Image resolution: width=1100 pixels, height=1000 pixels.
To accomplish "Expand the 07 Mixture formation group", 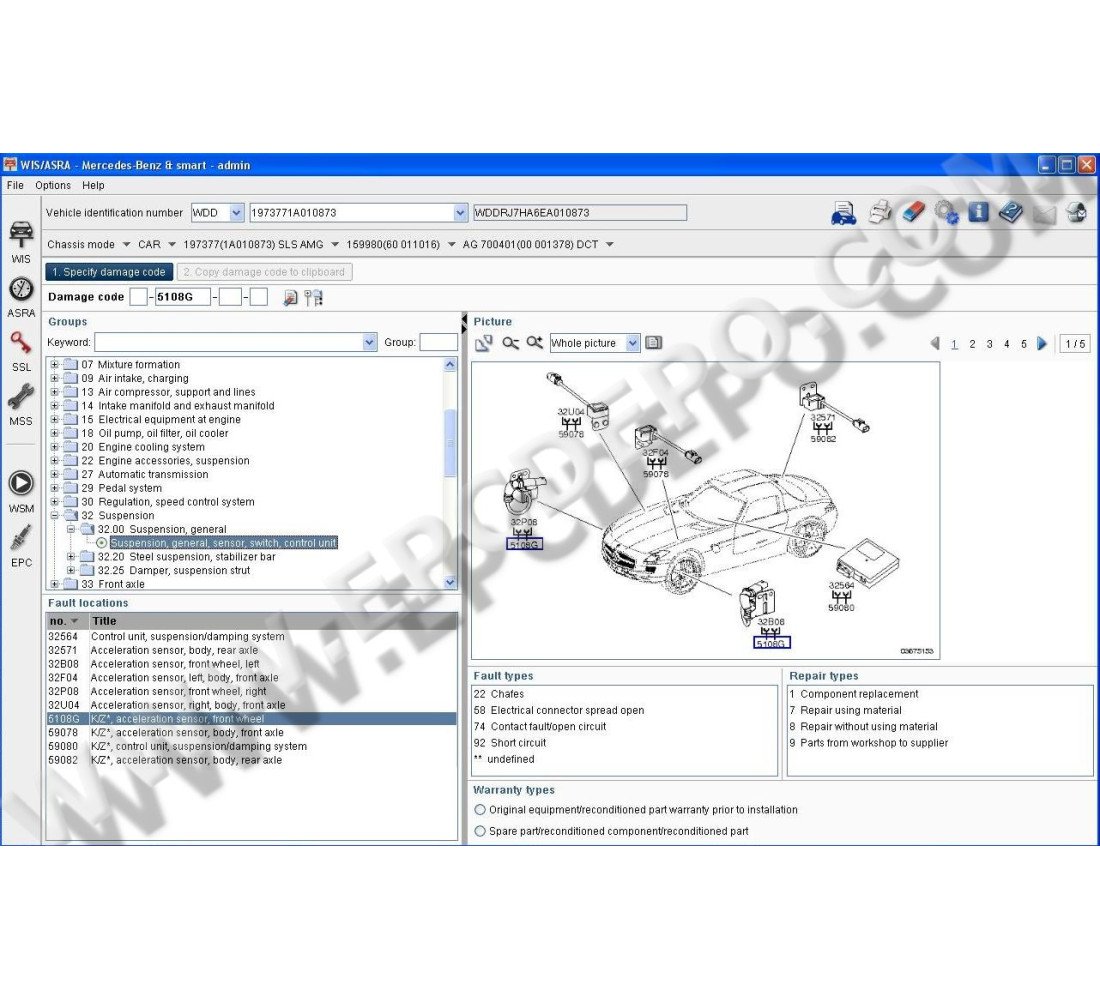I will pos(55,364).
